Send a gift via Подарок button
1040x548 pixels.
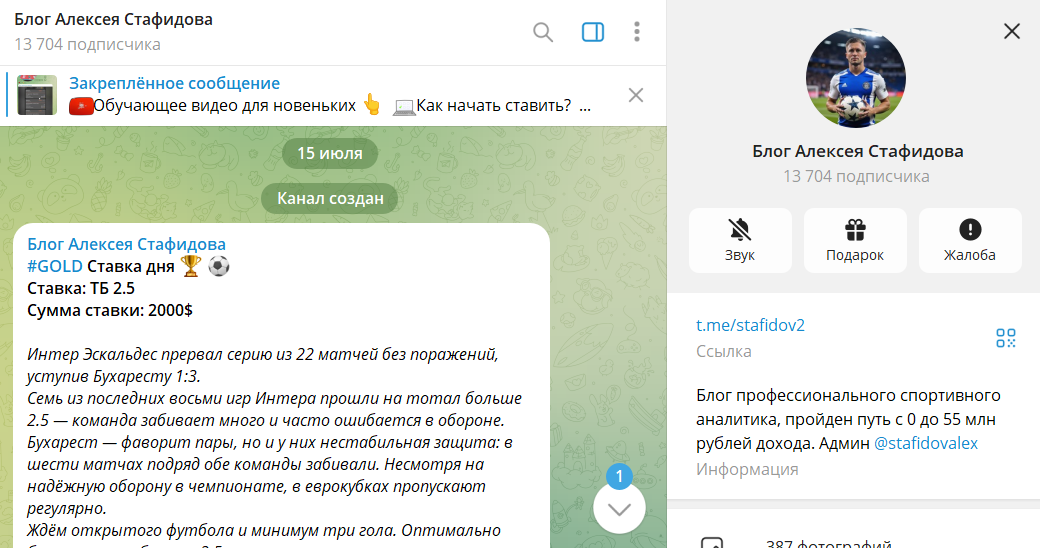(855, 240)
